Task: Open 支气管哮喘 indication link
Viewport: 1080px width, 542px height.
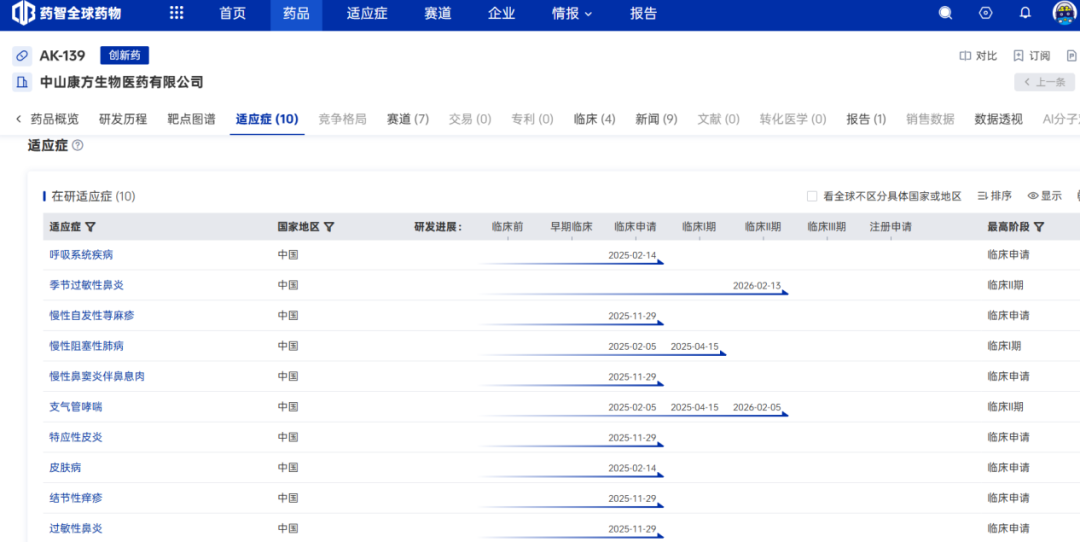Action: pos(76,407)
